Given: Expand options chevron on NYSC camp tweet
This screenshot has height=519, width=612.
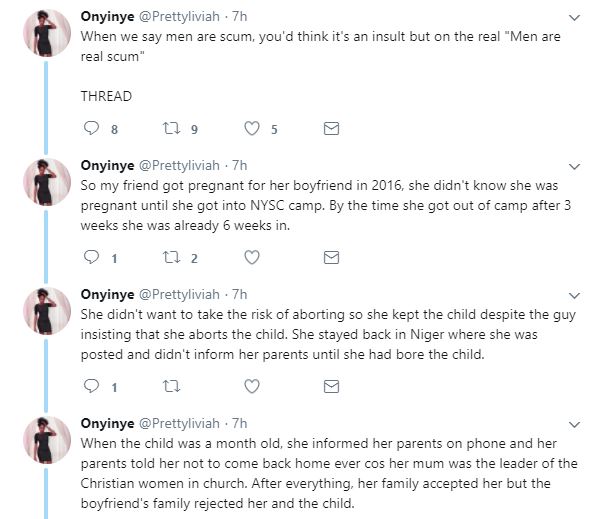Looking at the screenshot, I should click(x=572, y=165).
